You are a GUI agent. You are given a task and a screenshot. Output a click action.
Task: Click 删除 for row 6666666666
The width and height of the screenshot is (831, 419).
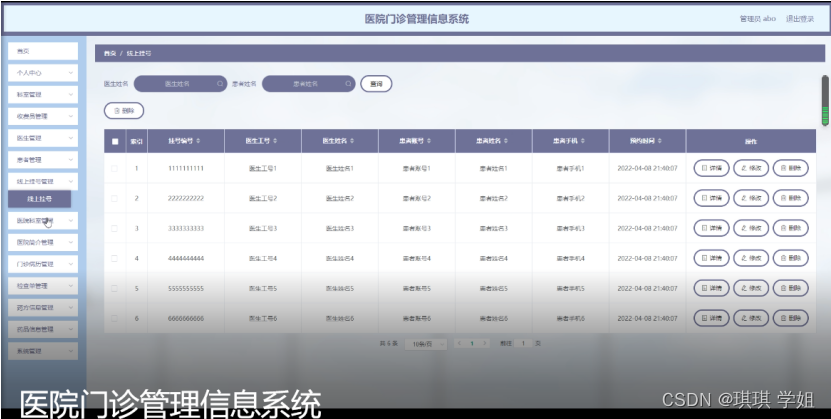pos(791,318)
